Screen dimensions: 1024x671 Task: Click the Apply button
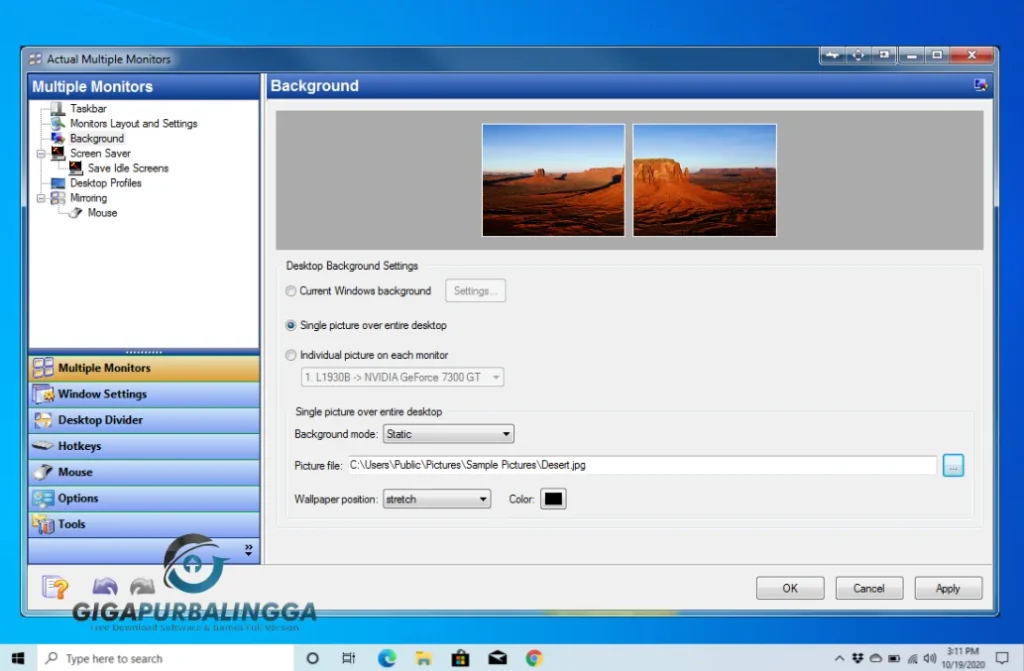coord(947,588)
